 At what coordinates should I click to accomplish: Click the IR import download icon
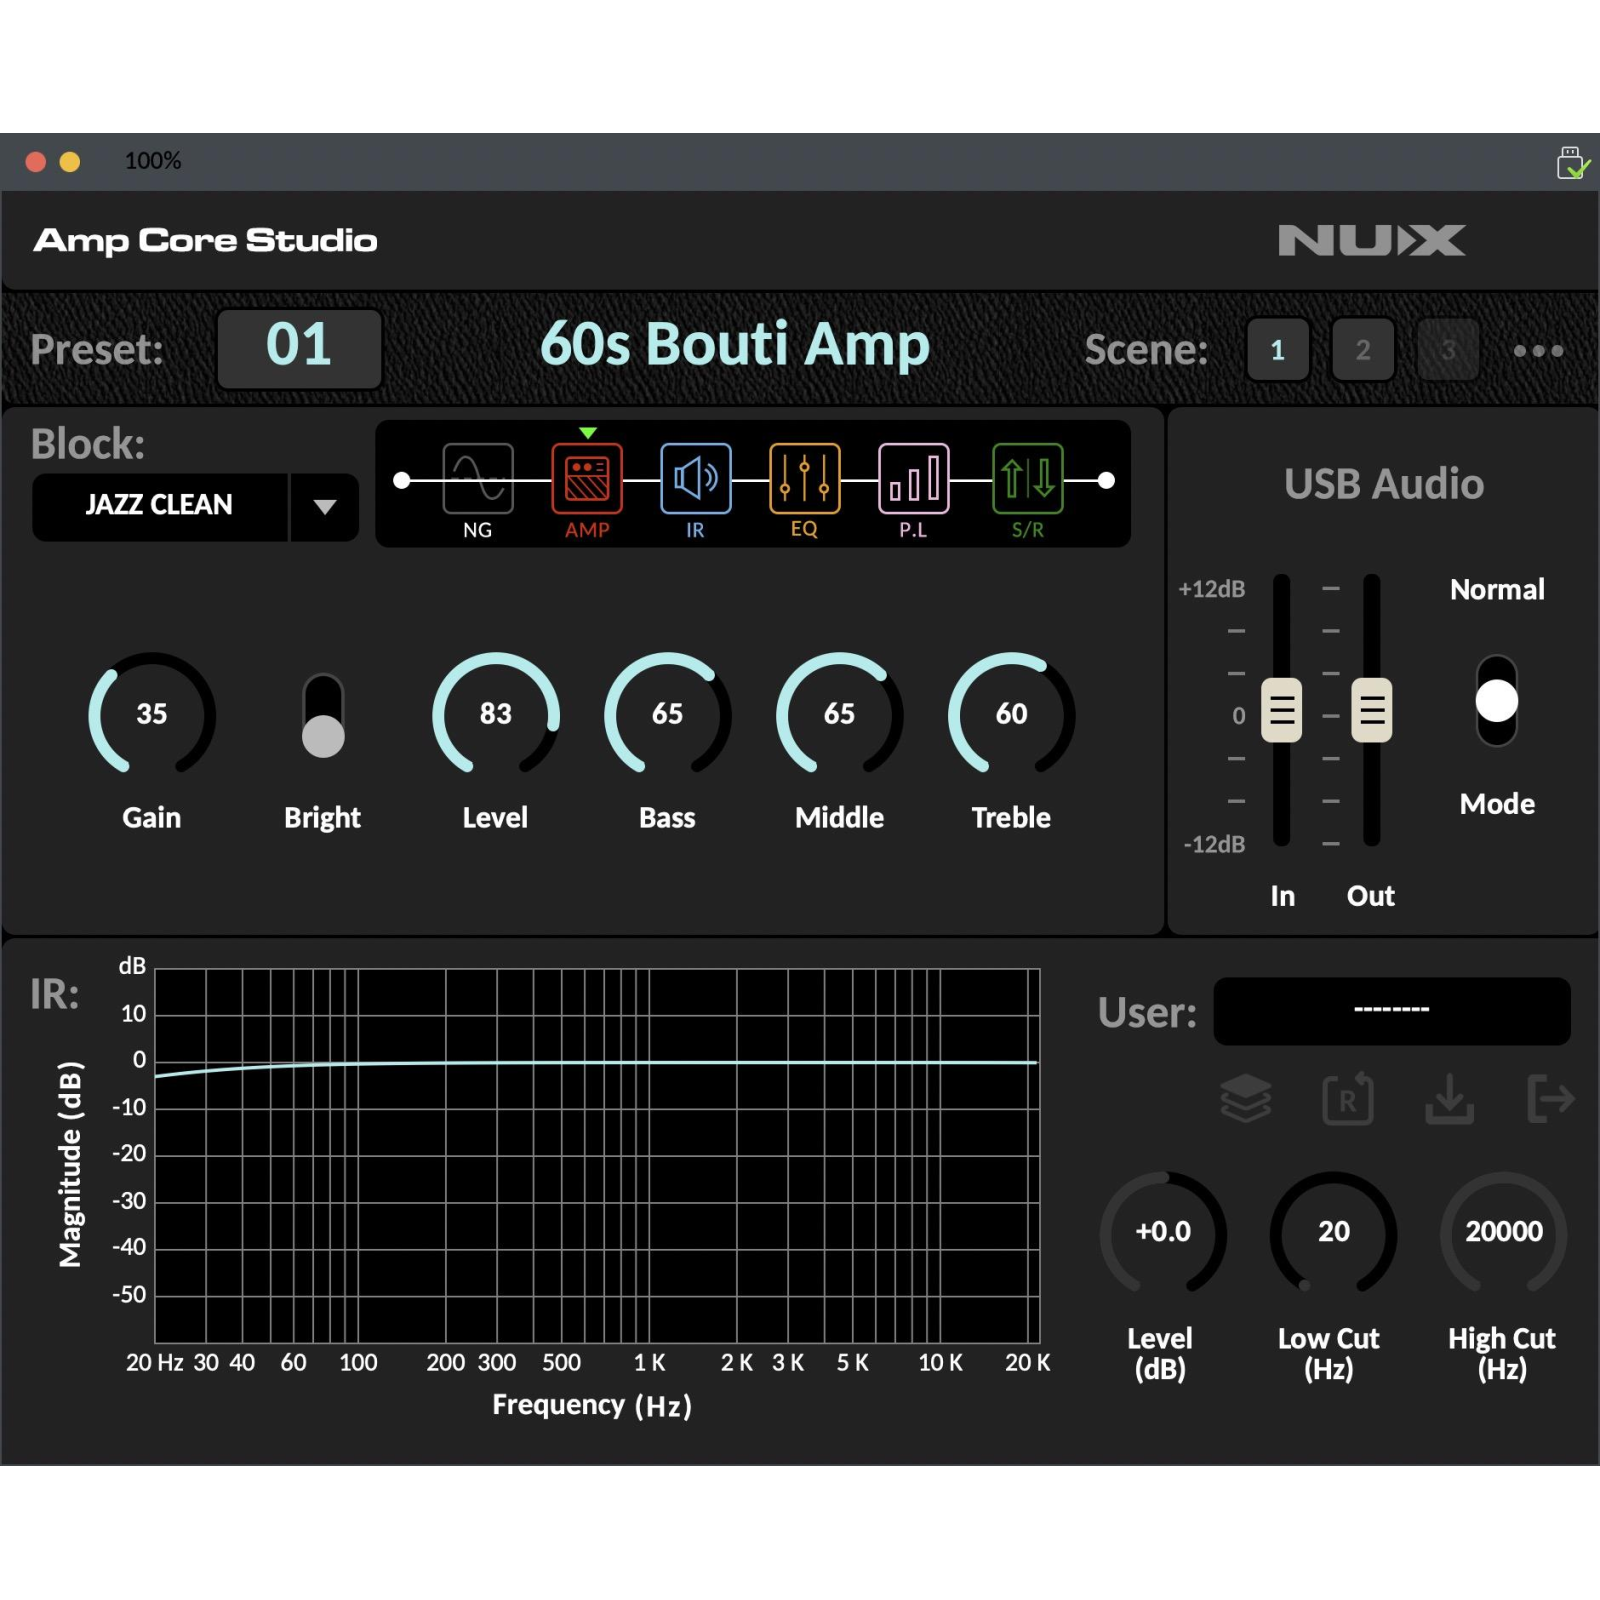(1449, 1100)
